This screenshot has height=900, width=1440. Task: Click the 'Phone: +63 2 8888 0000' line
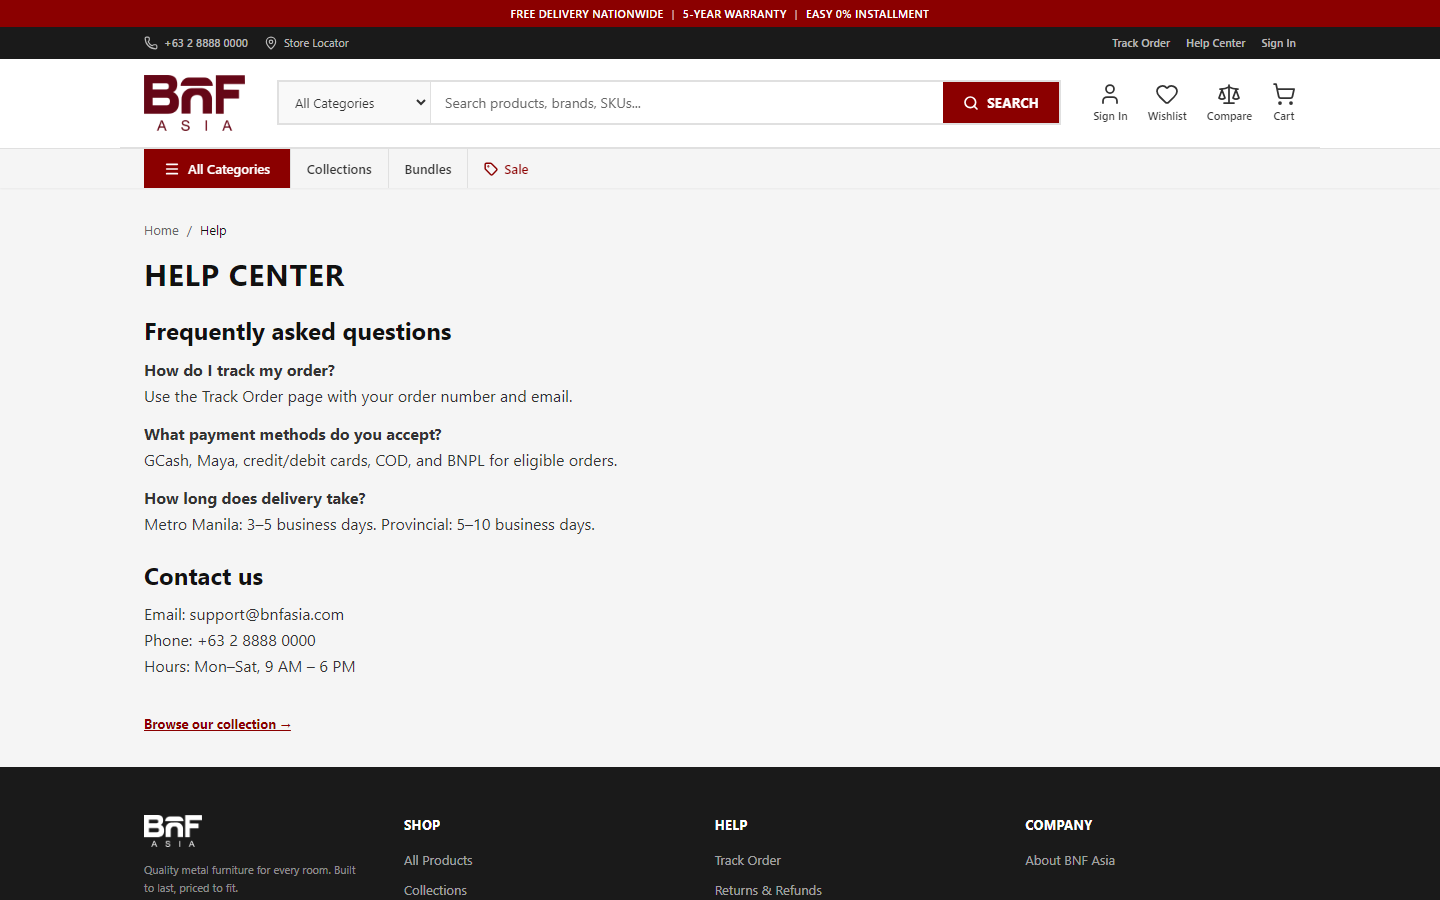230,640
